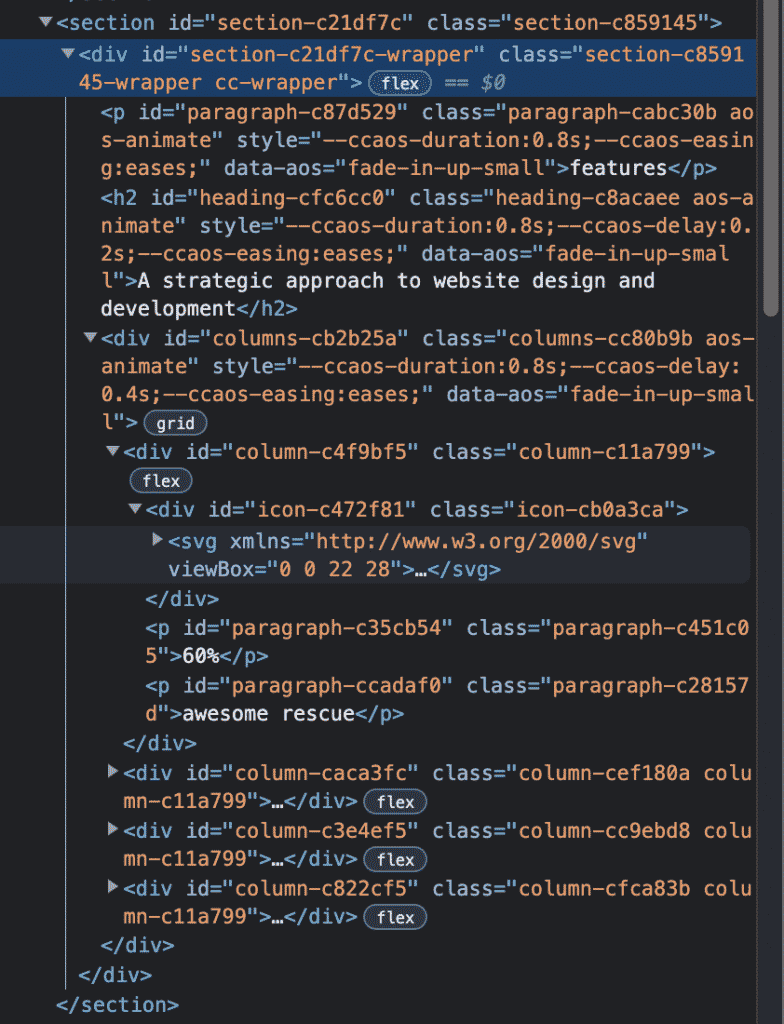The image size is (784, 1024).
Task: Toggle the grid badge on columns-cb2b25a
Action: click(175, 423)
